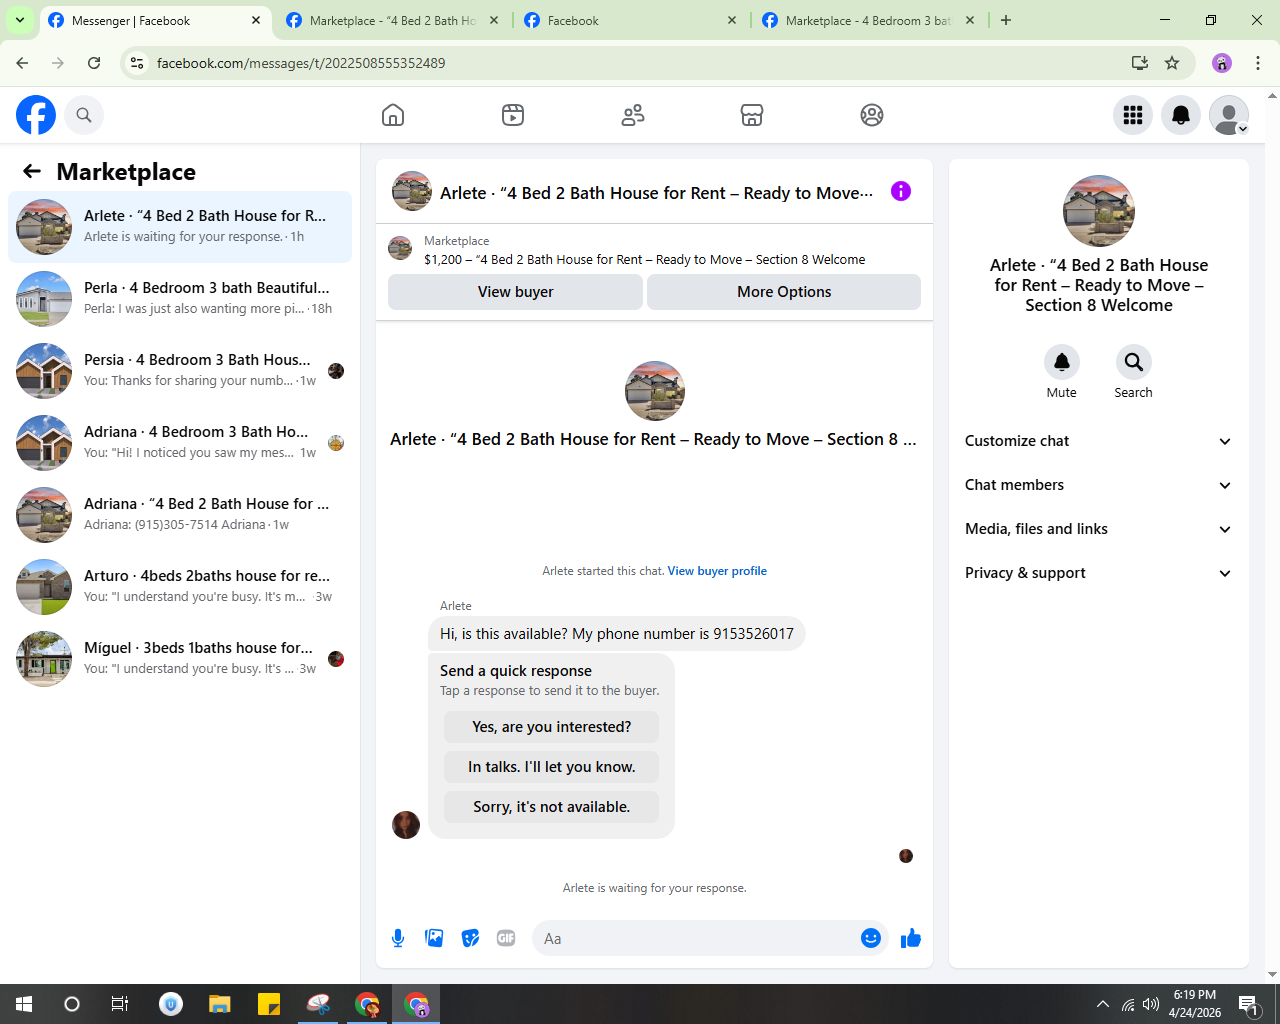Click the install app icon in address bar
Viewport: 1280px width, 1024px height.
pos(1139,63)
